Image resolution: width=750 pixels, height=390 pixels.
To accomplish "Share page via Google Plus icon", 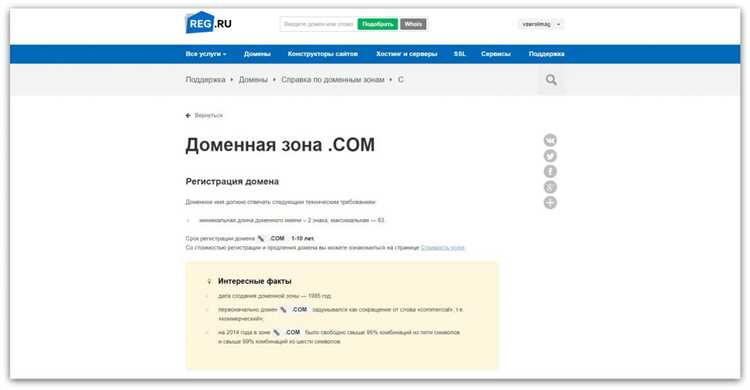I will click(x=550, y=187).
